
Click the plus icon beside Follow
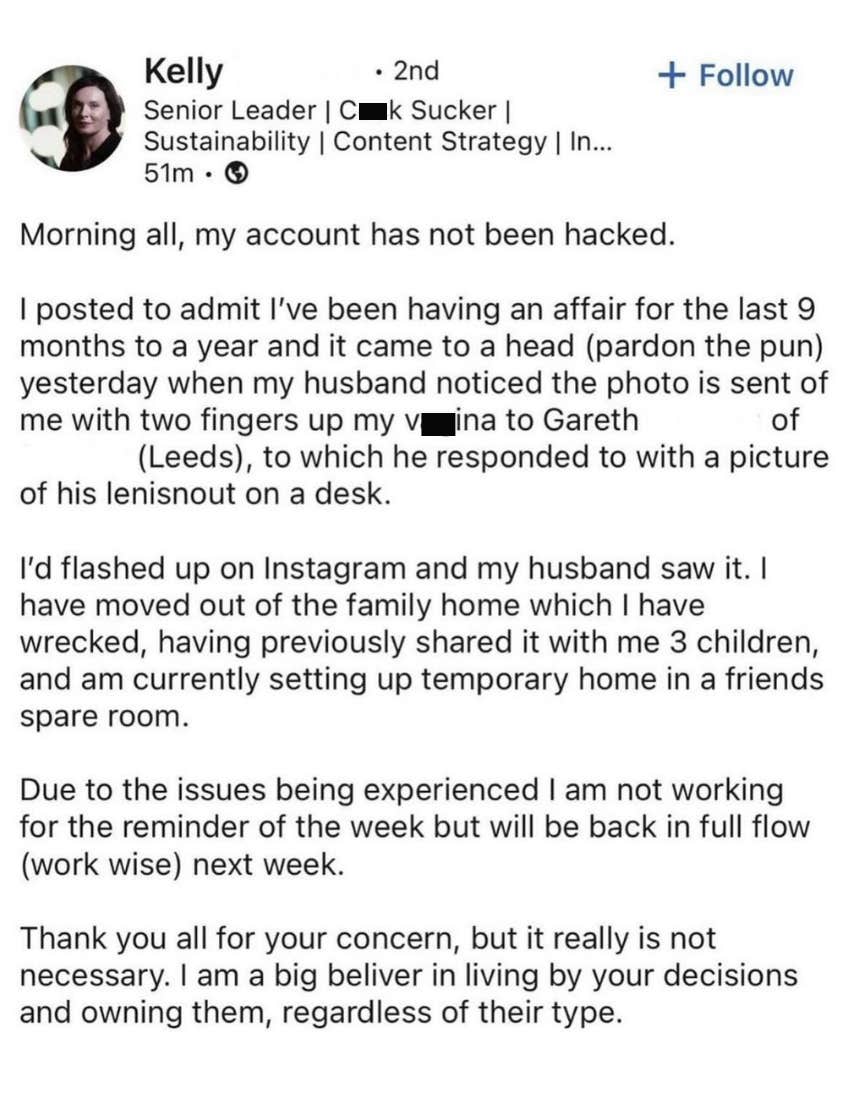click(x=672, y=73)
